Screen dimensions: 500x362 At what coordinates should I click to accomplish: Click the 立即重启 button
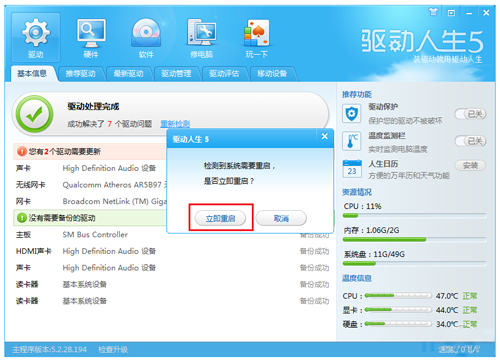tap(220, 219)
